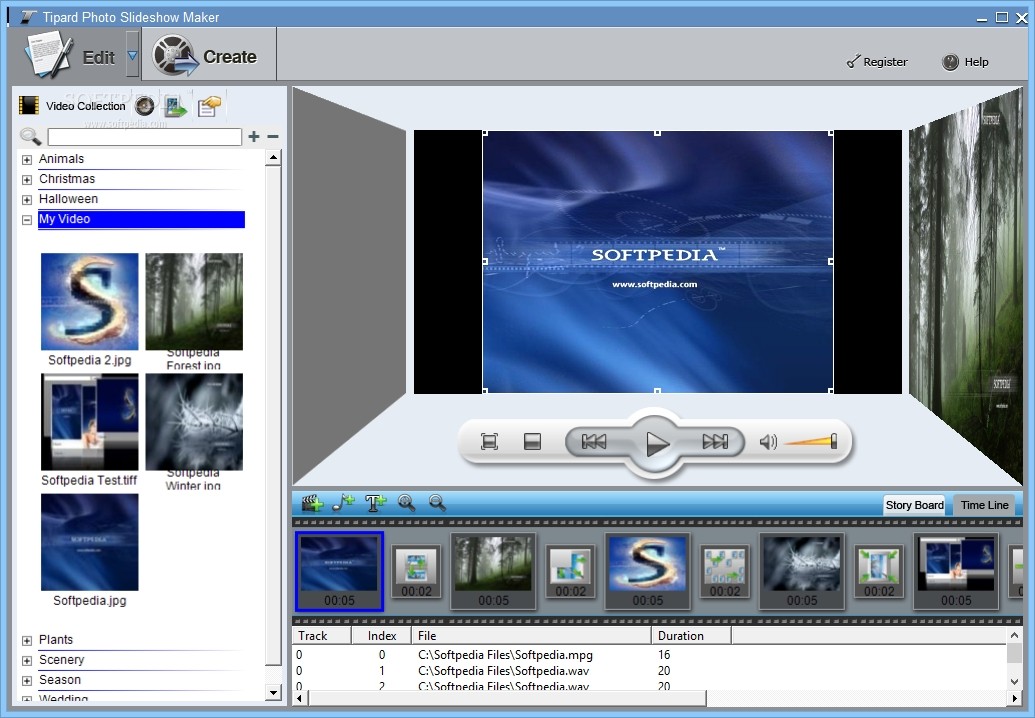Zoom out on the timeline
This screenshot has height=718, width=1035.
coord(438,503)
